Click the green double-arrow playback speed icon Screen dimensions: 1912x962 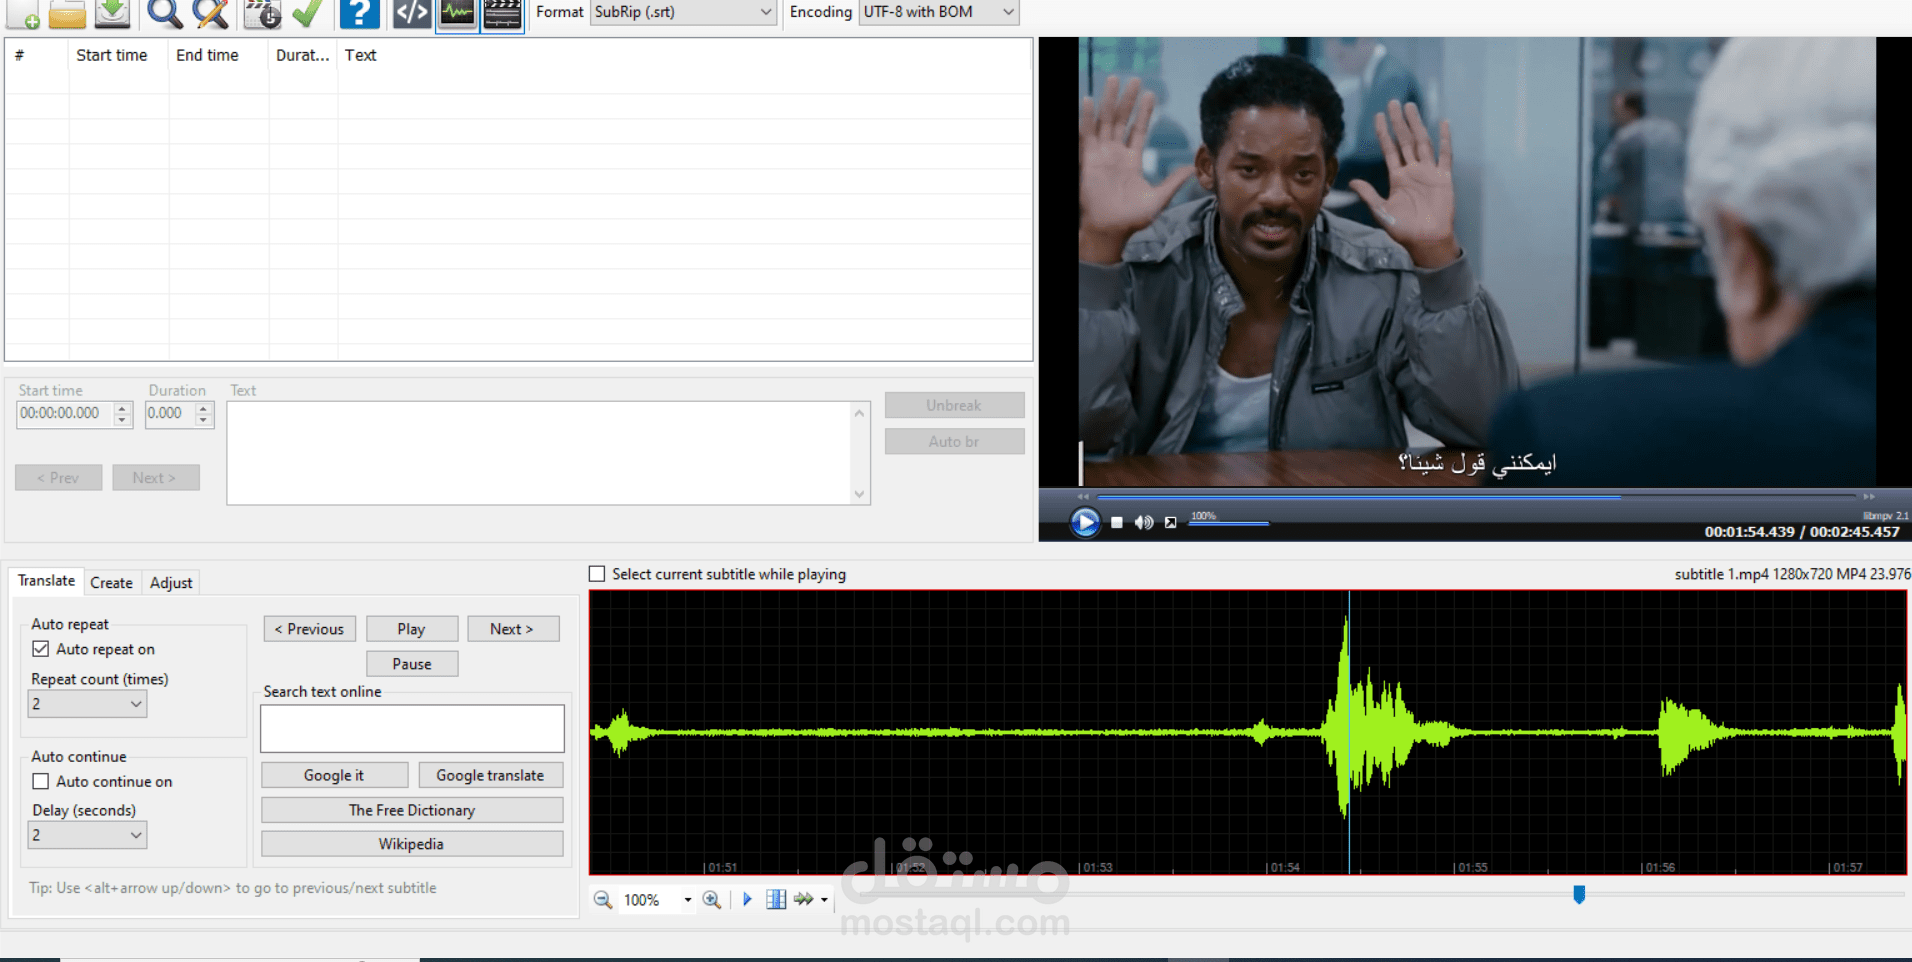tap(803, 899)
